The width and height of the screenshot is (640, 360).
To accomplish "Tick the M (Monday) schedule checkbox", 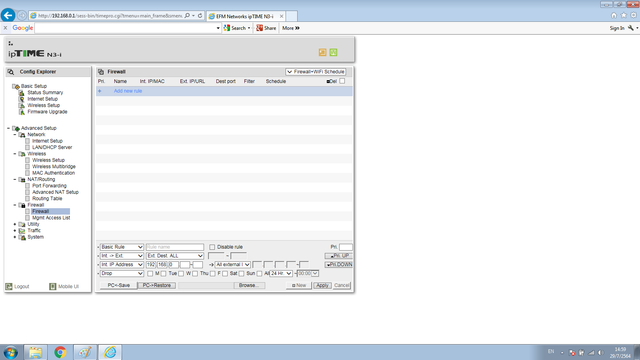I will click(x=150, y=273).
